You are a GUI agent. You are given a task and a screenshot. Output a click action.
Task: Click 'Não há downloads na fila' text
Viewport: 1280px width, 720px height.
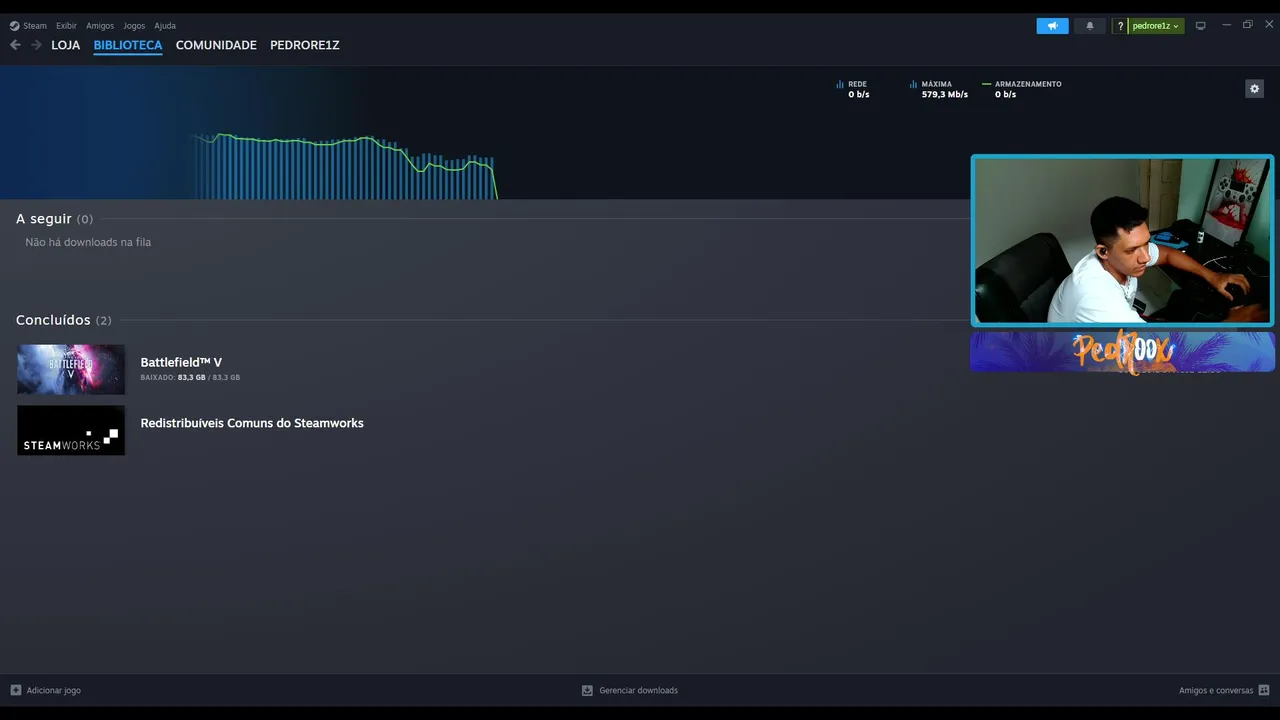click(88, 242)
